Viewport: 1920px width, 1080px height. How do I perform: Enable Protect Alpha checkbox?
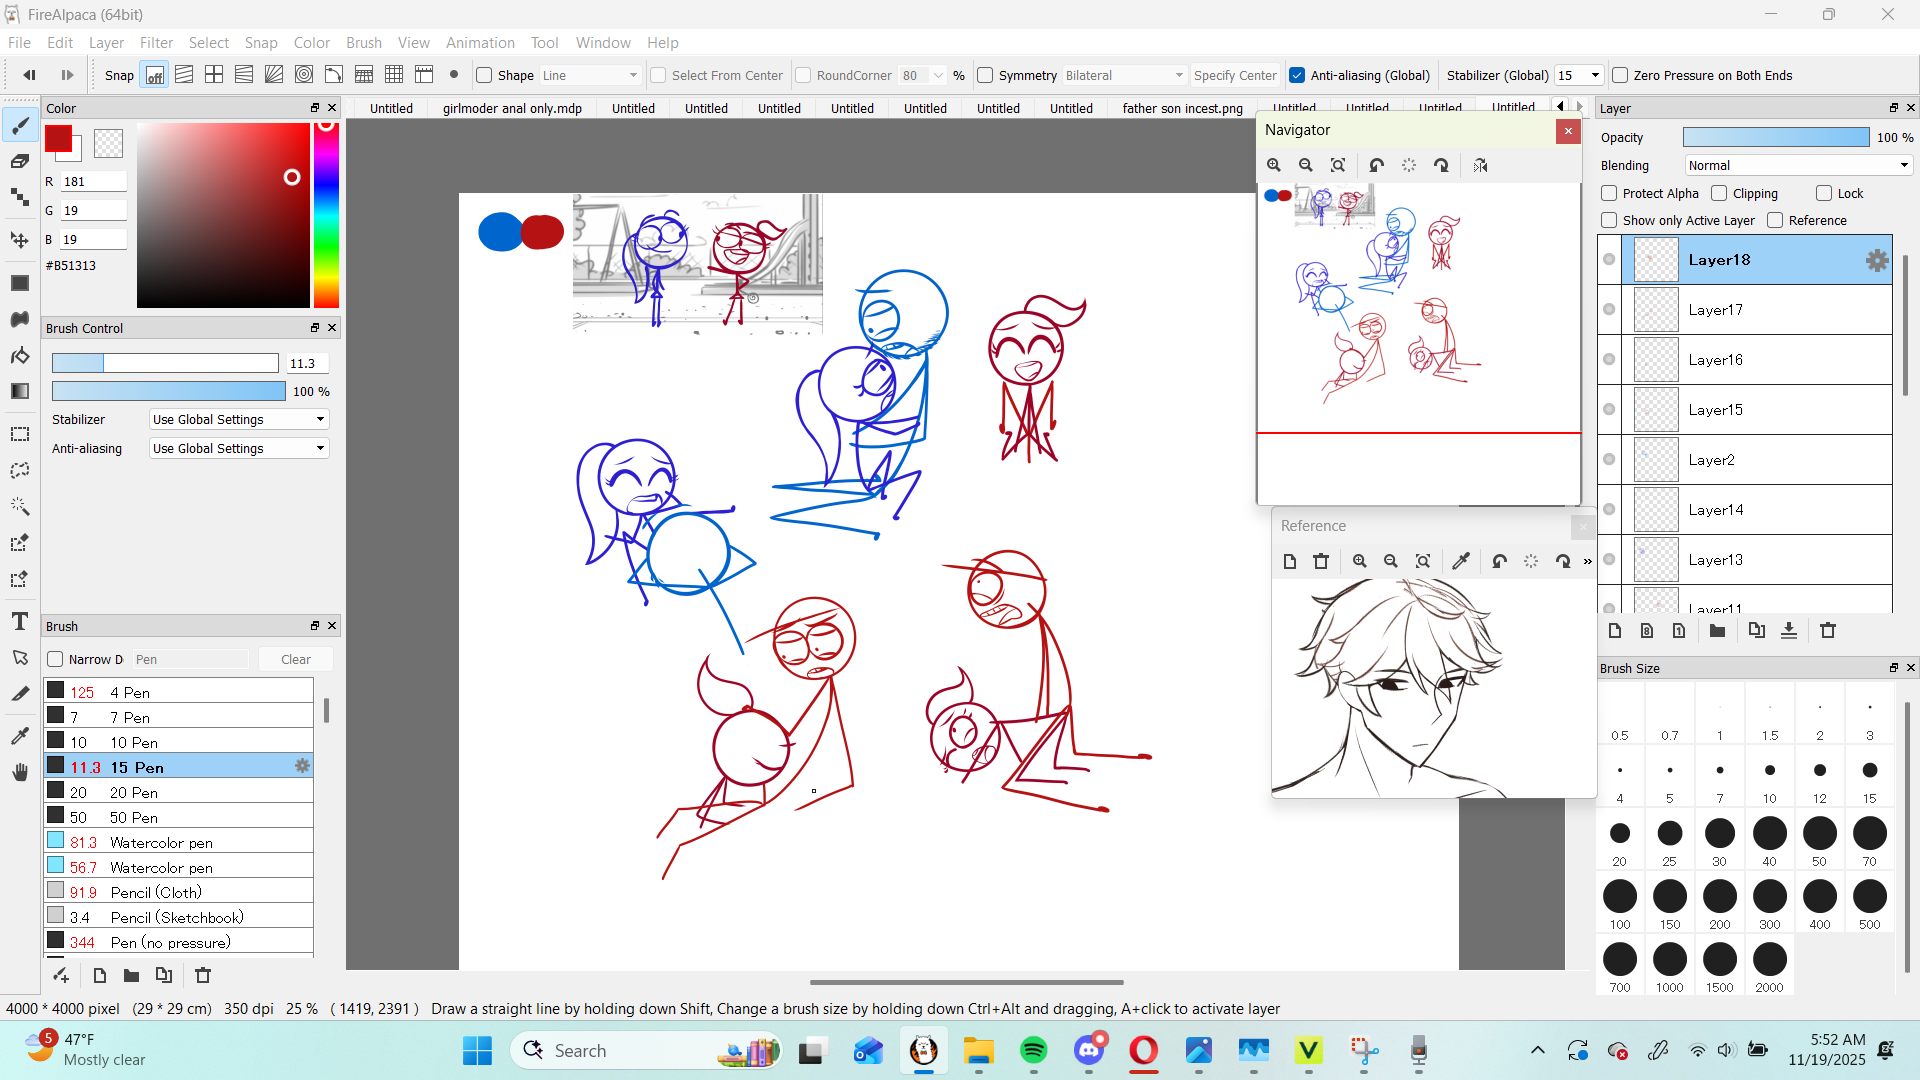click(1609, 193)
